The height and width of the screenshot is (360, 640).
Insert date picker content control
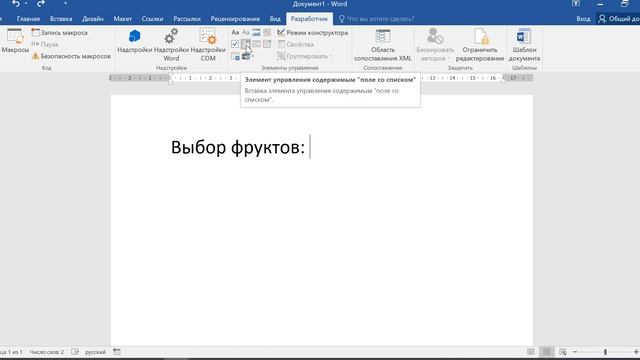[267, 44]
